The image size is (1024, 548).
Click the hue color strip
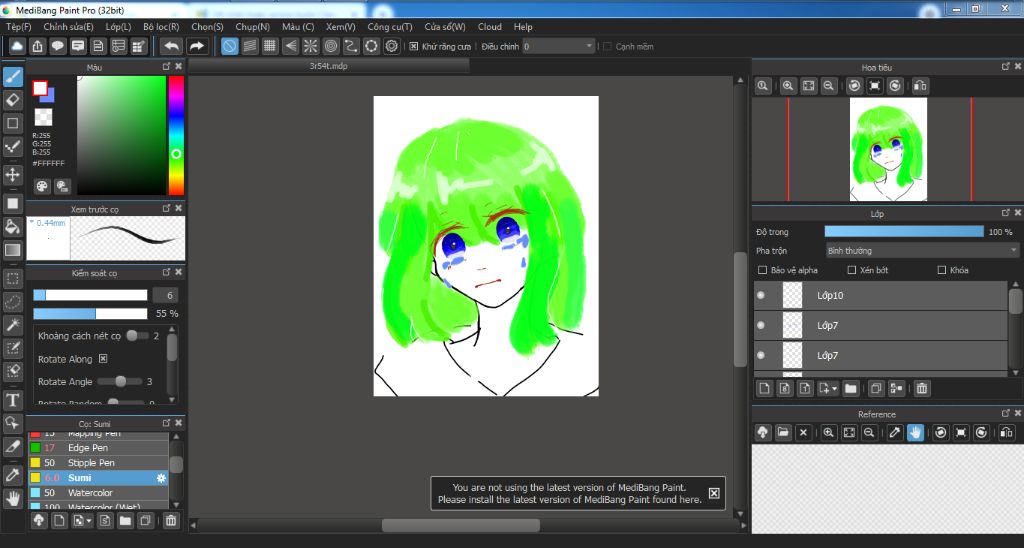point(176,135)
